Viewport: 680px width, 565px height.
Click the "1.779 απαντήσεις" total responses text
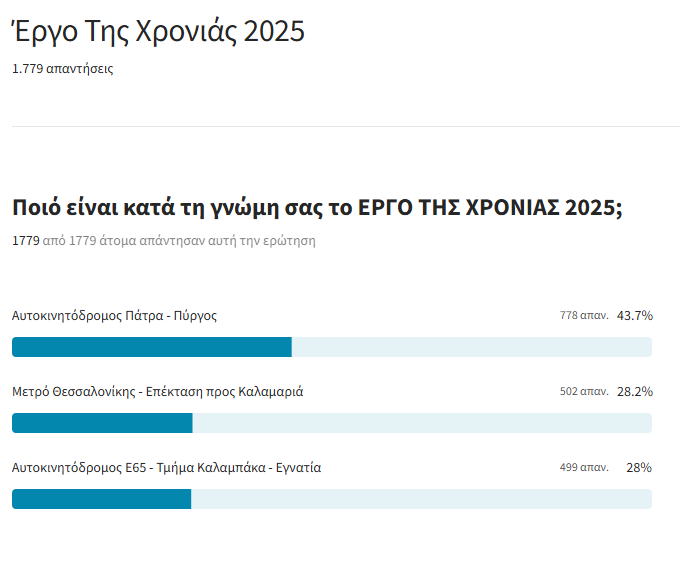pos(62,70)
